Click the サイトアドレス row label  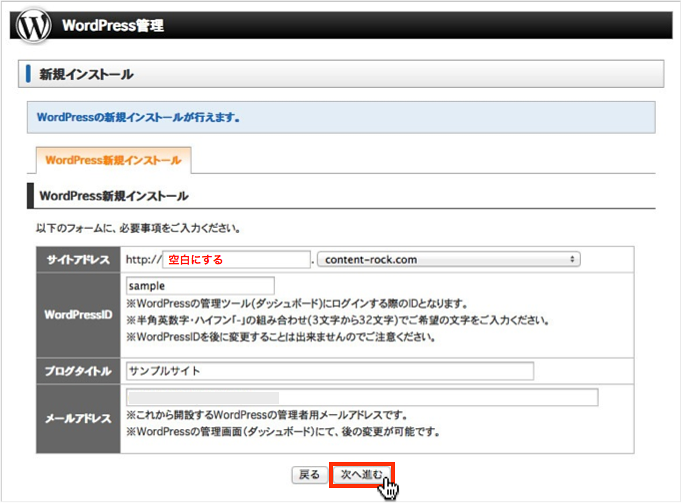(78, 260)
